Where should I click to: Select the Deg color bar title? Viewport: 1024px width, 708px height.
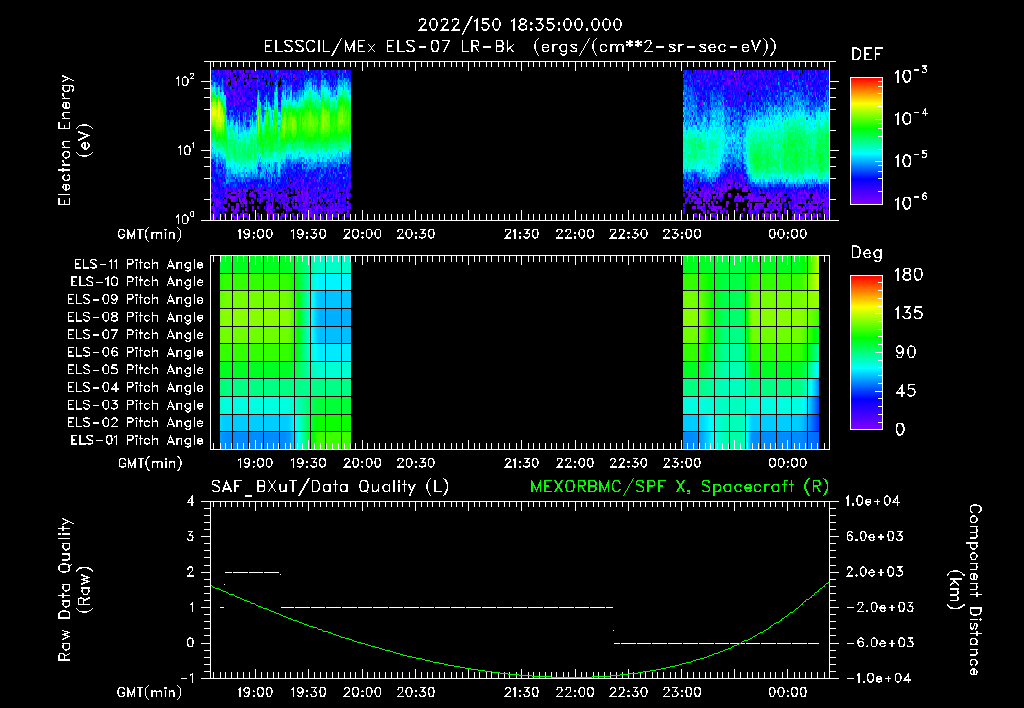[867, 253]
